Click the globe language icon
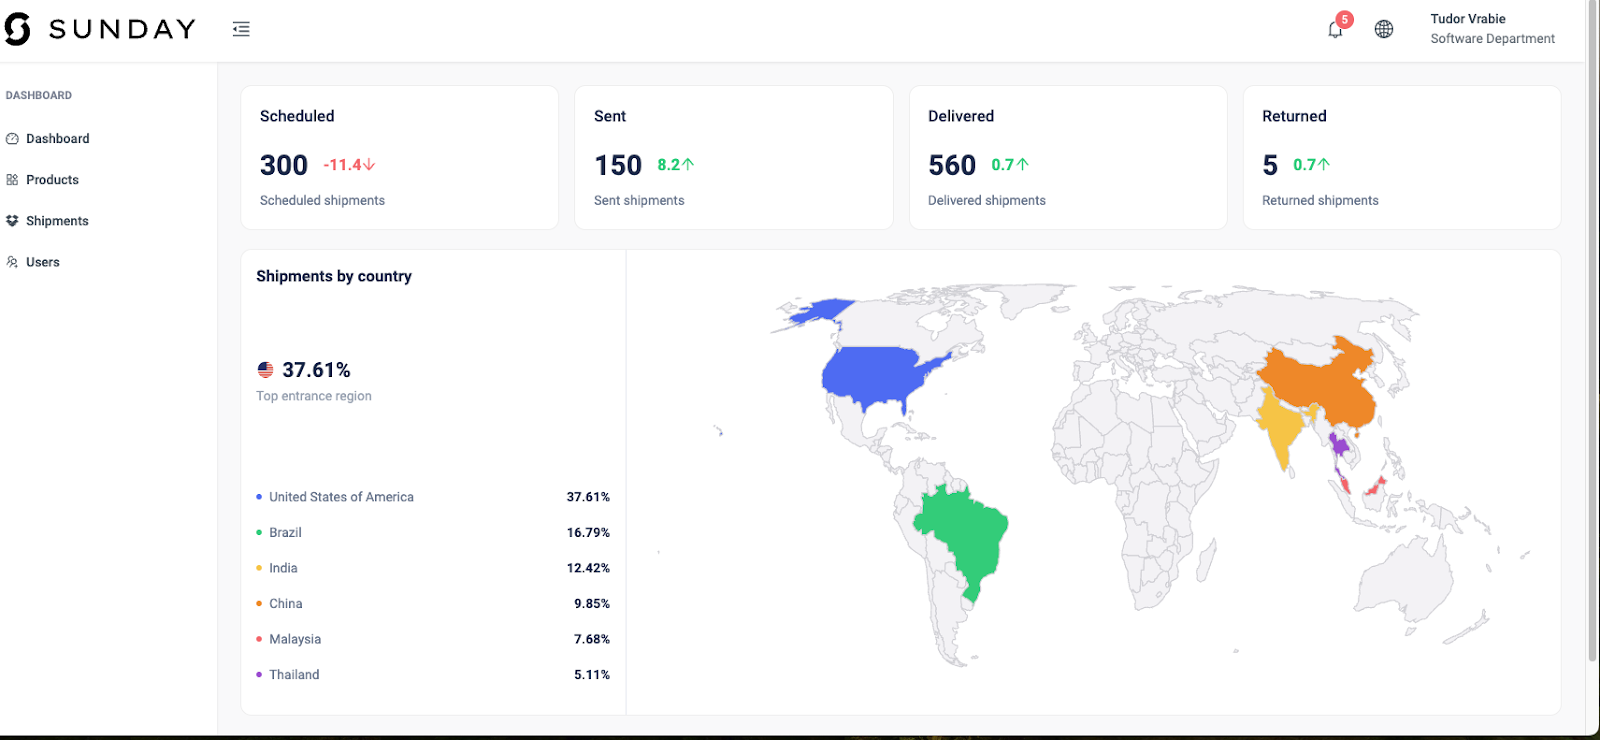The image size is (1600, 740). 1384,29
